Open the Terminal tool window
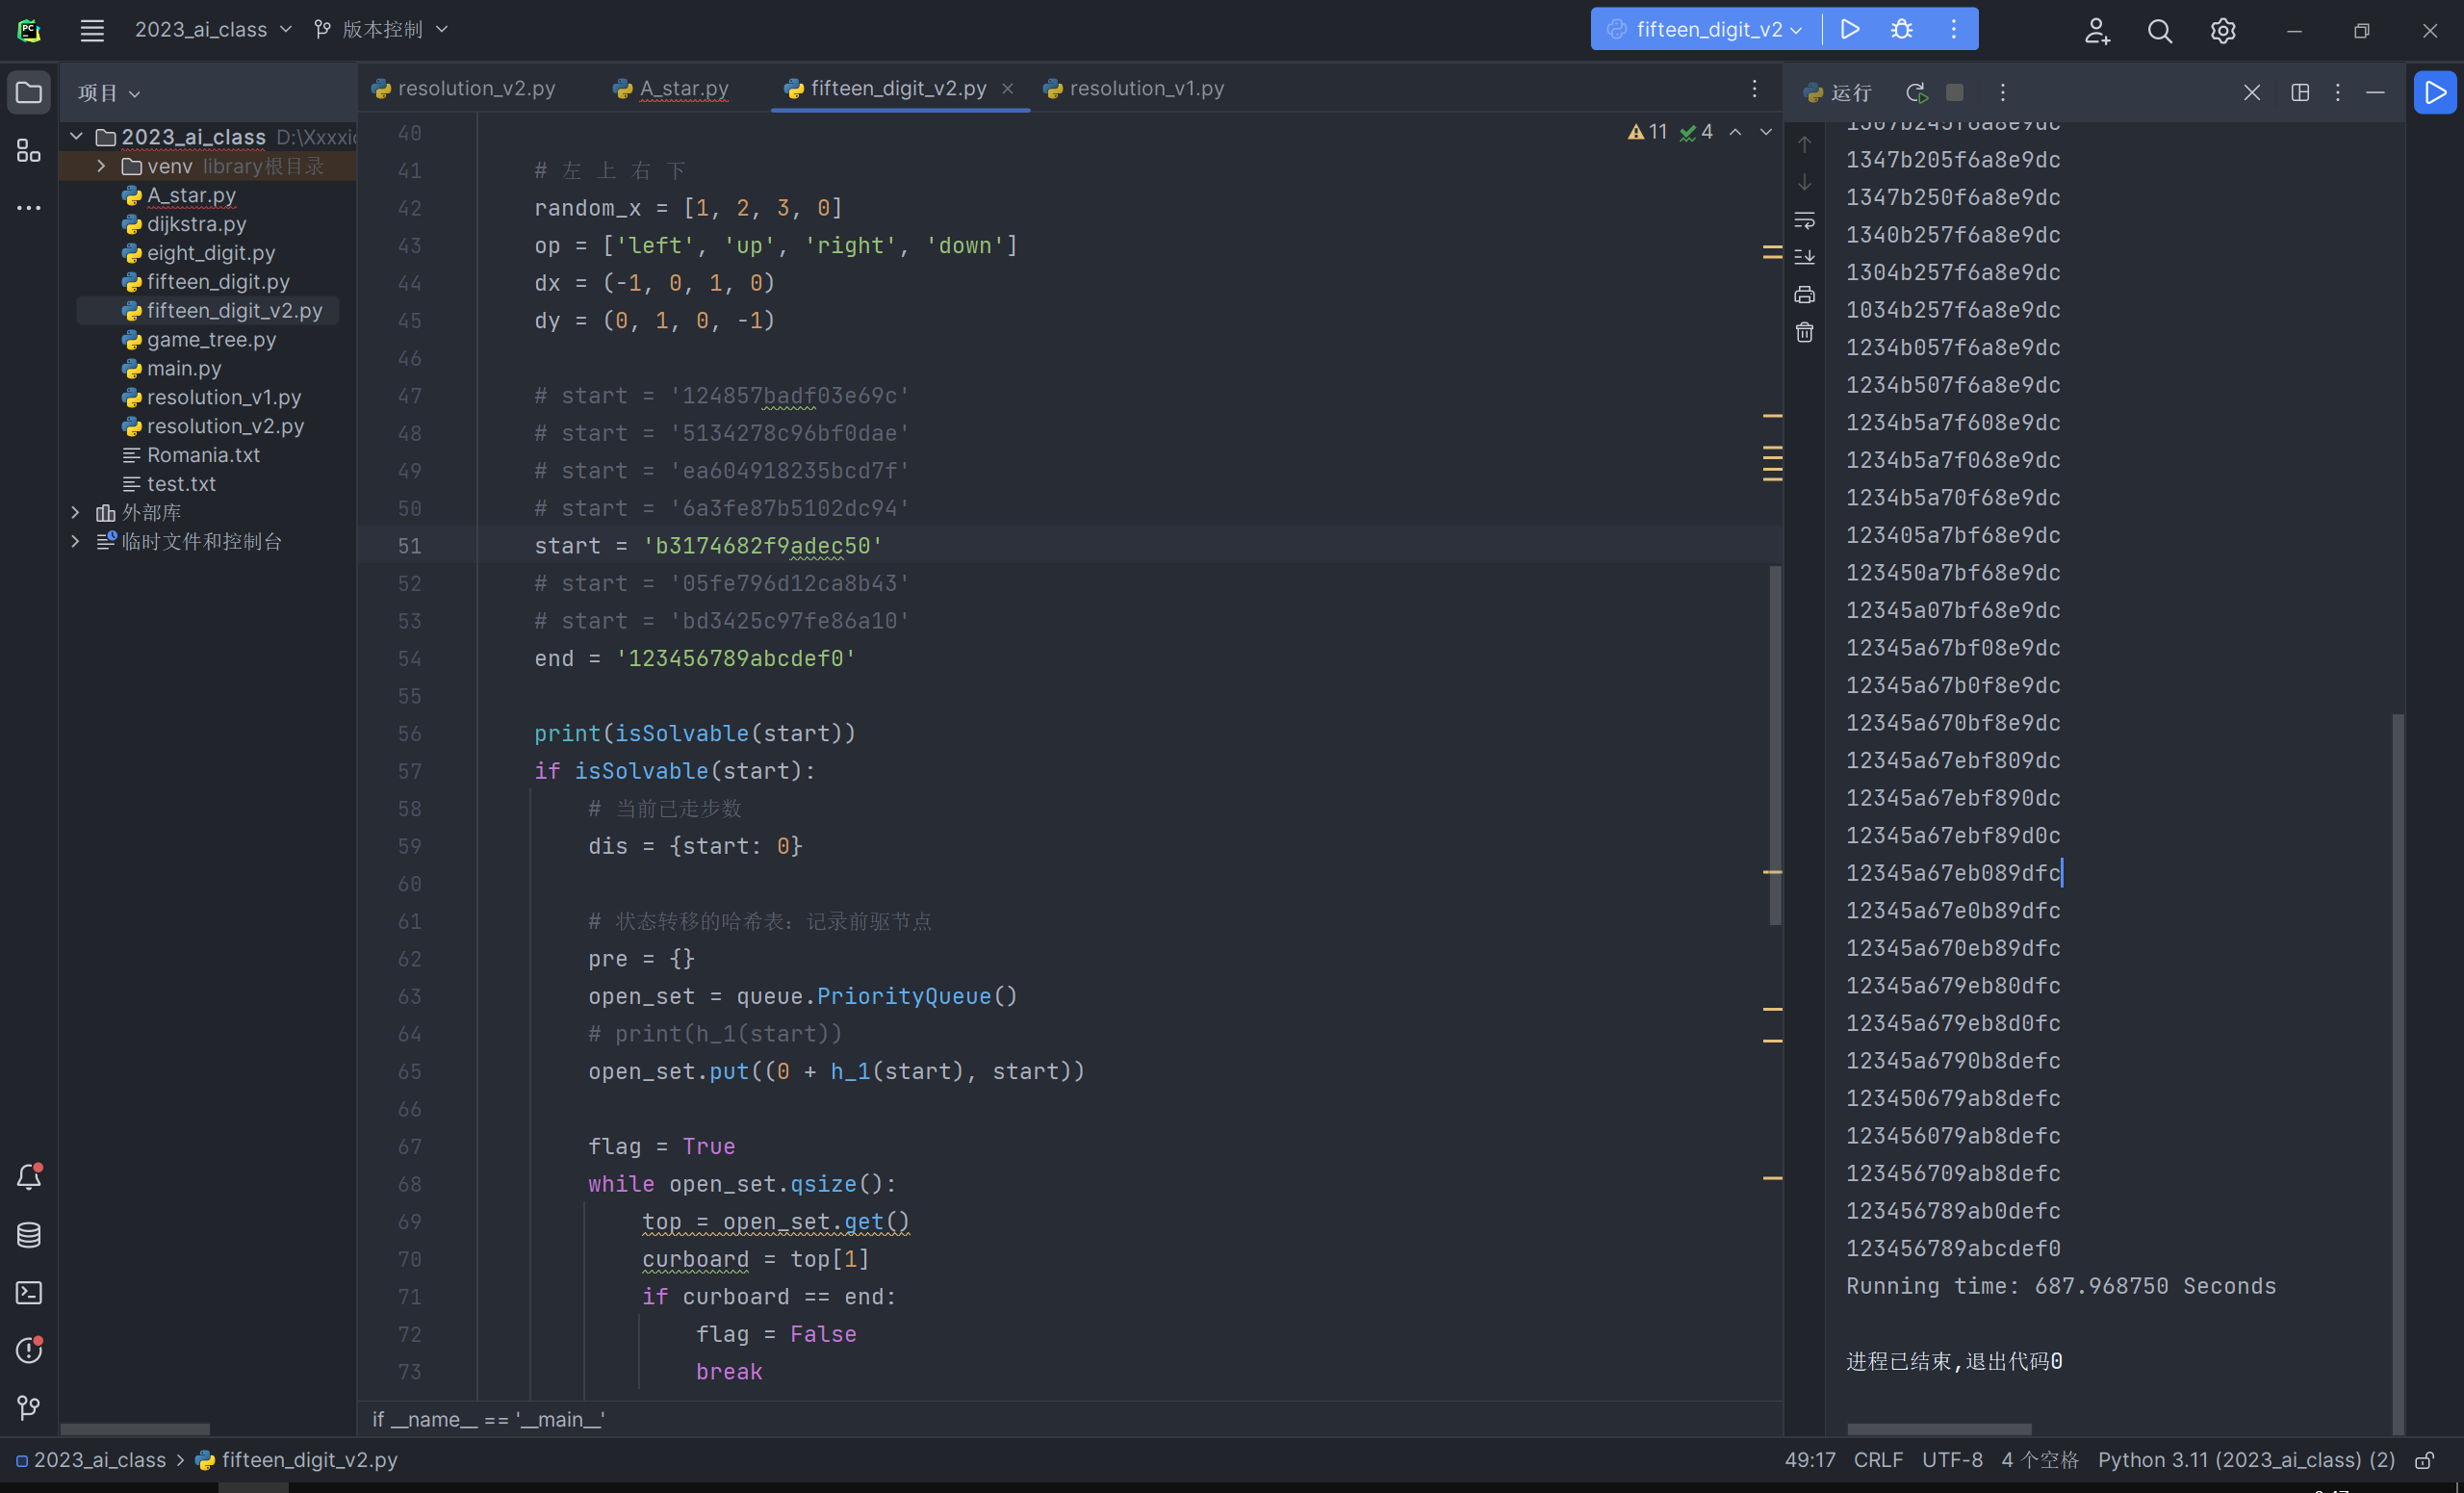Screen dimensions: 2464x1493 click(x=29, y=1293)
